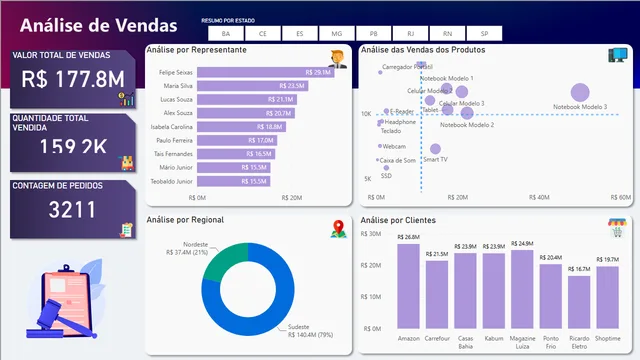Click the Nordeste R$ 37.4M (21%) label
The width and height of the screenshot is (640, 360).
[187, 248]
